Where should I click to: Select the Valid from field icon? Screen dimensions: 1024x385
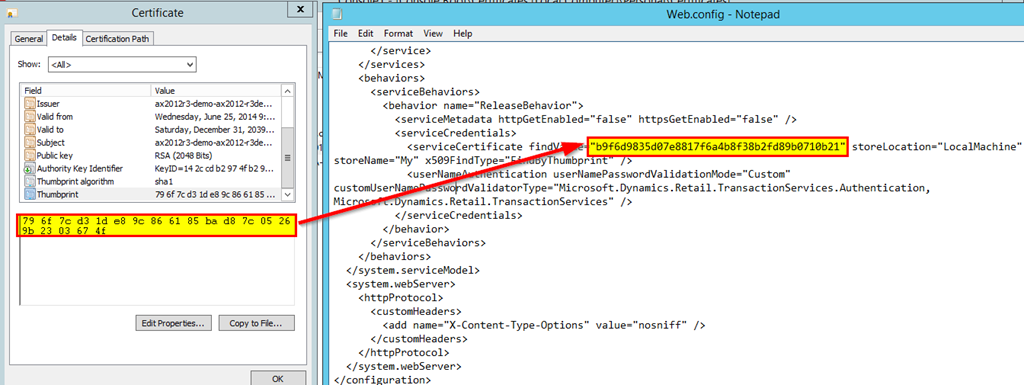[x=29, y=116]
